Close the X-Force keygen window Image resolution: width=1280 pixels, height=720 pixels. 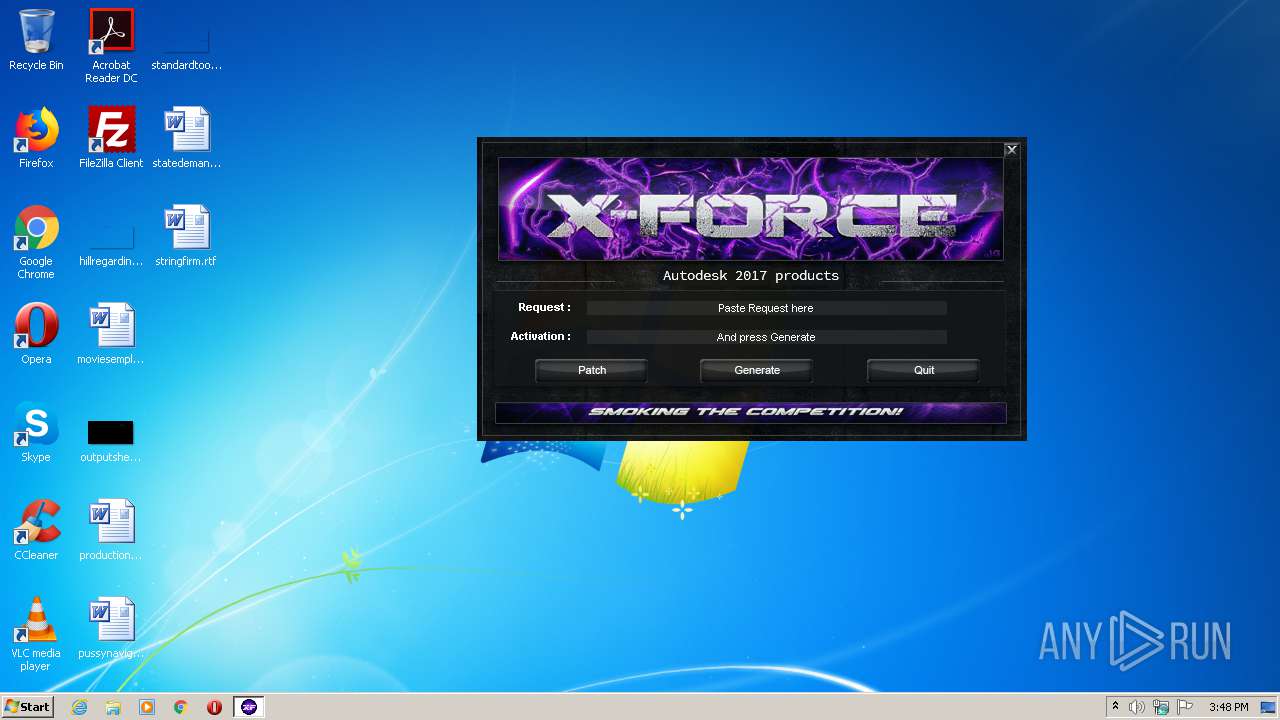pyautogui.click(x=1012, y=149)
